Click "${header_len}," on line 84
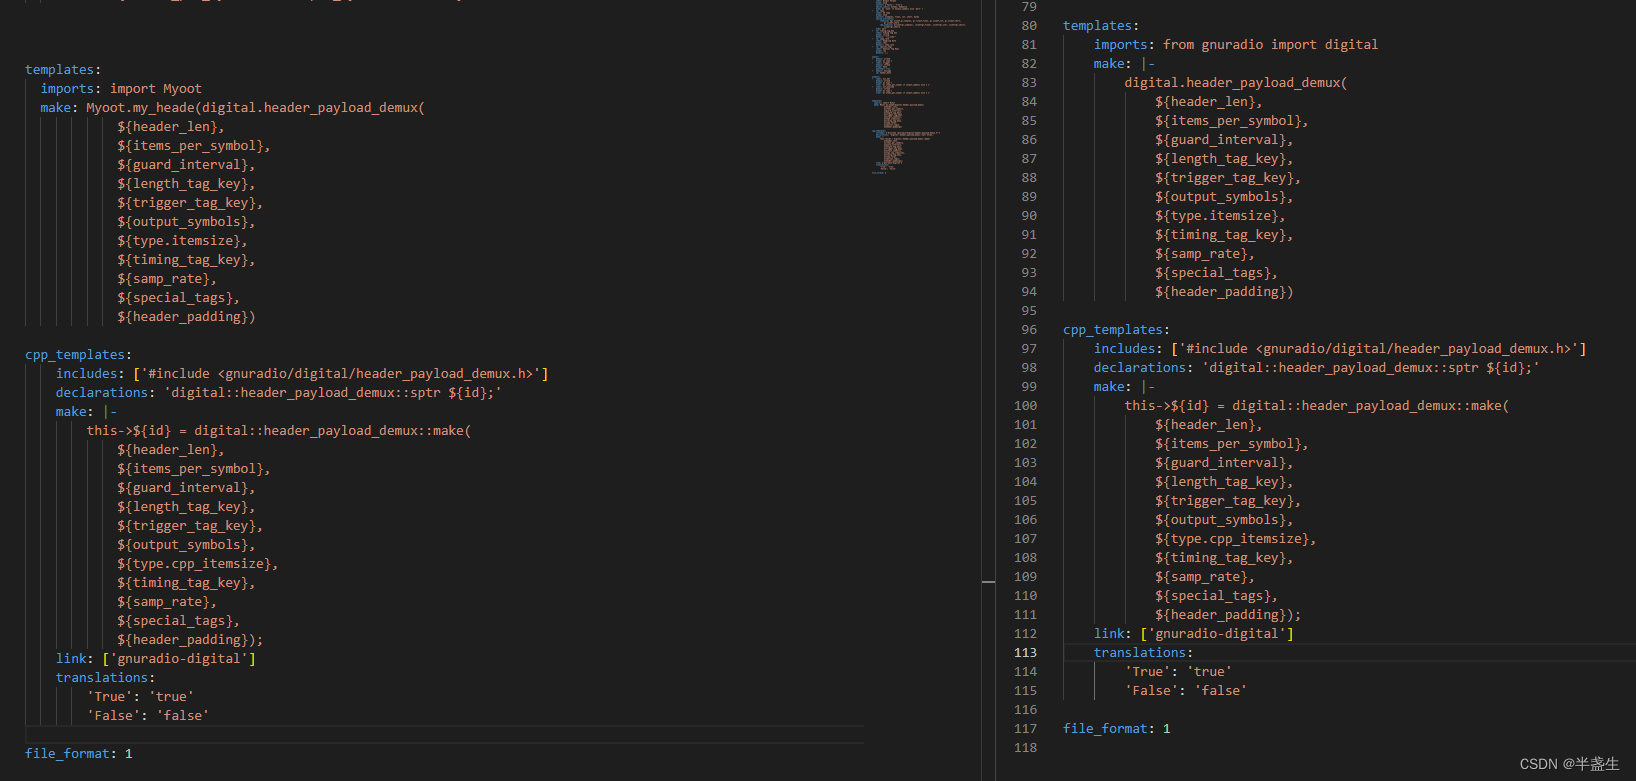The width and height of the screenshot is (1636, 781). click(1209, 102)
